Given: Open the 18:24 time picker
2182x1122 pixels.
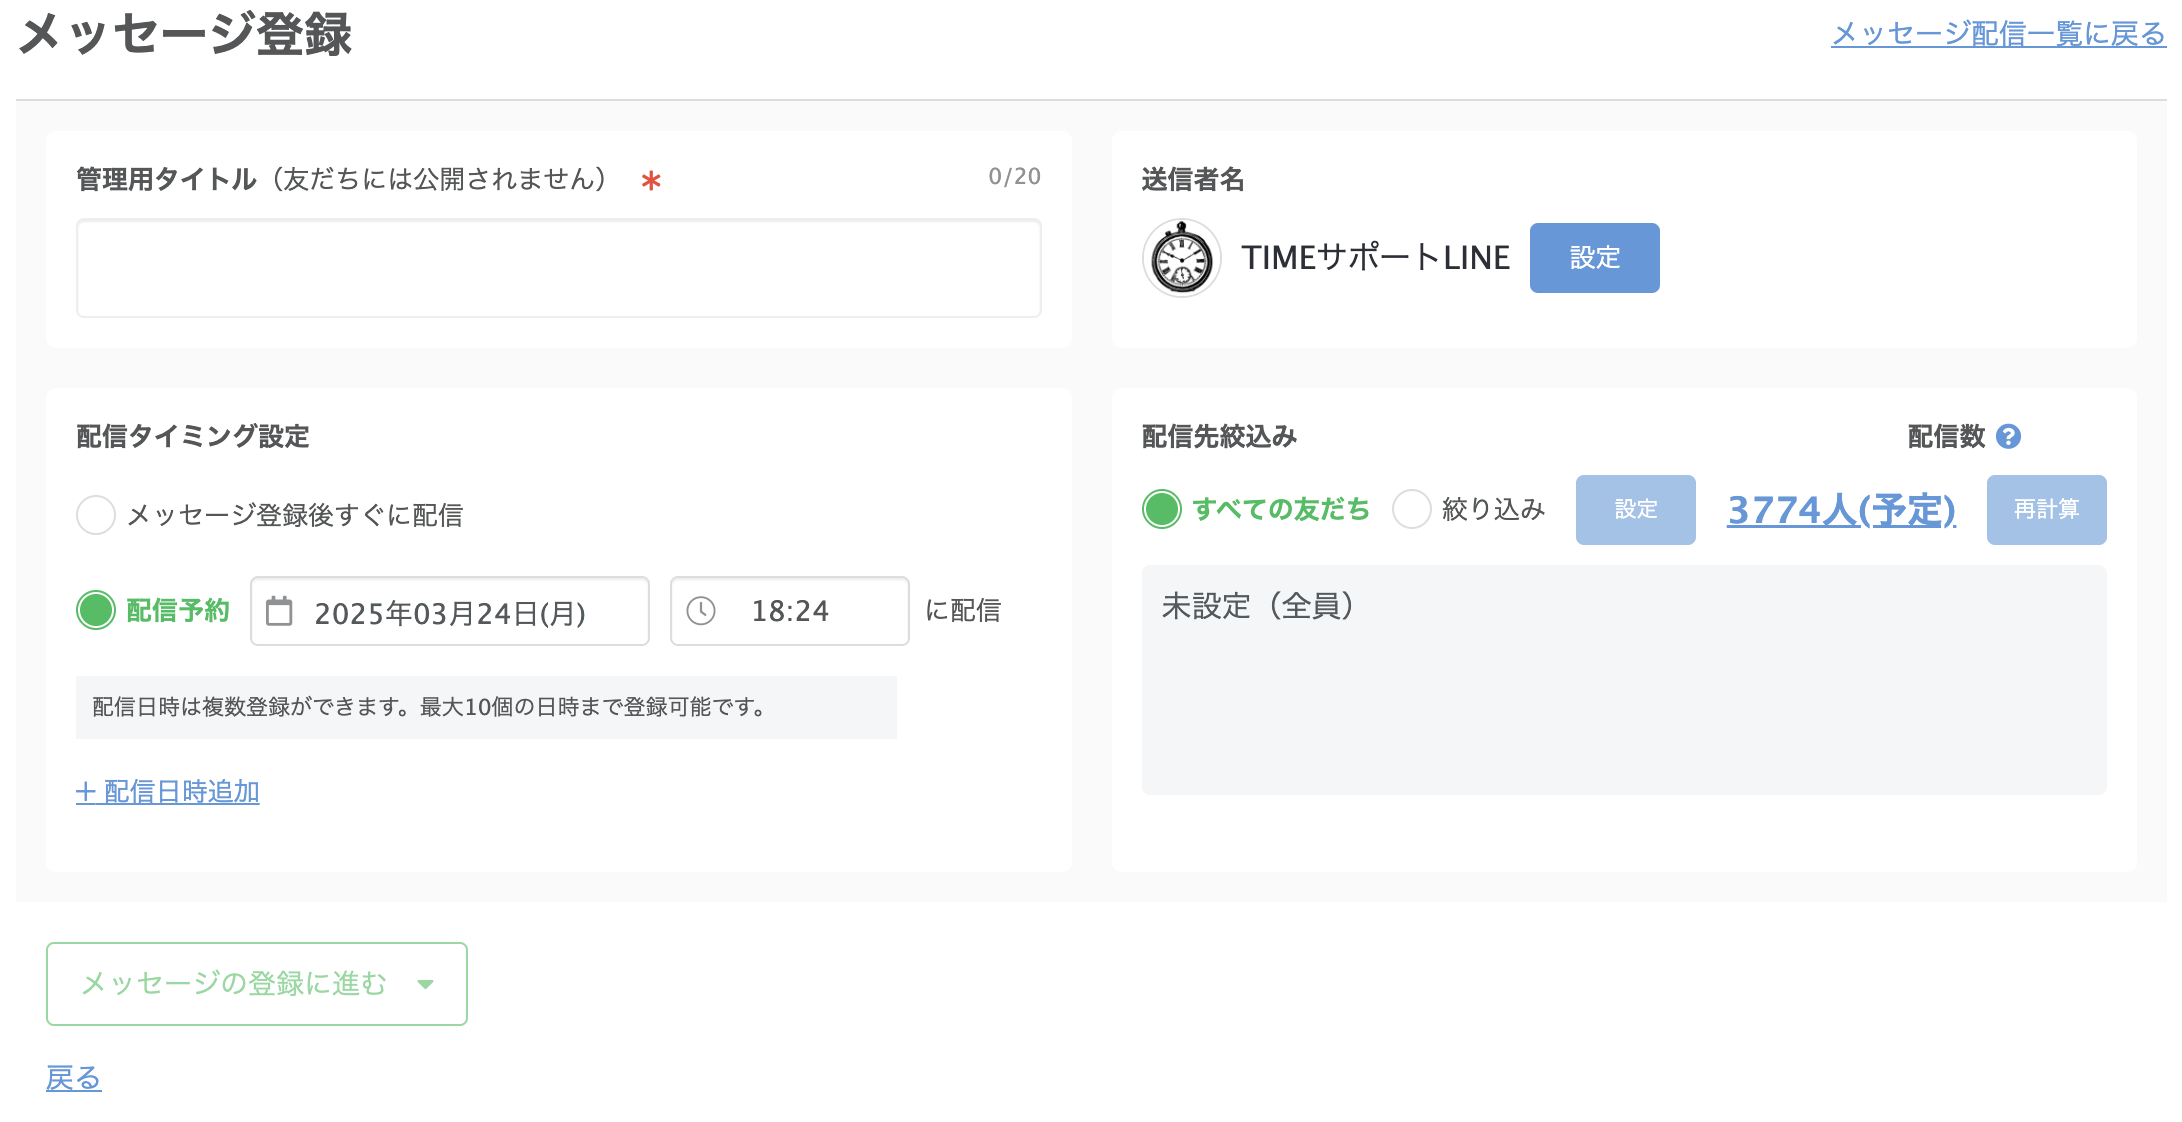Looking at the screenshot, I should coord(790,611).
